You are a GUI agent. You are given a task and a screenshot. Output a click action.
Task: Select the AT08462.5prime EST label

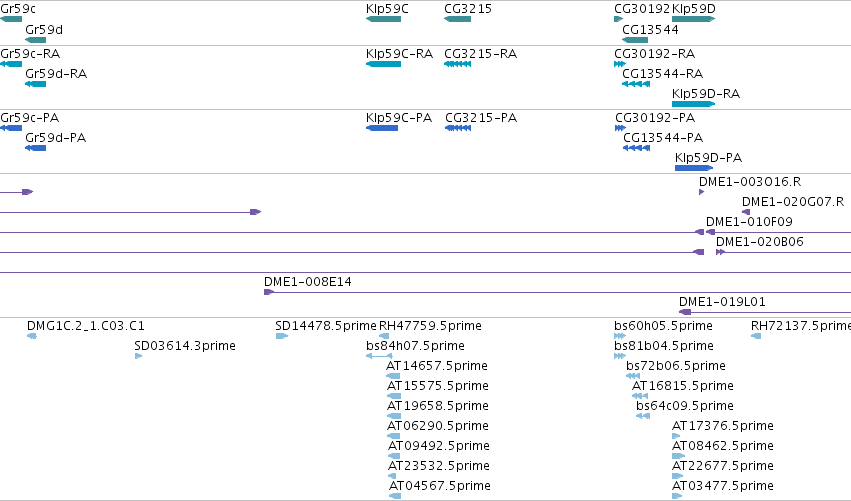tap(723, 447)
